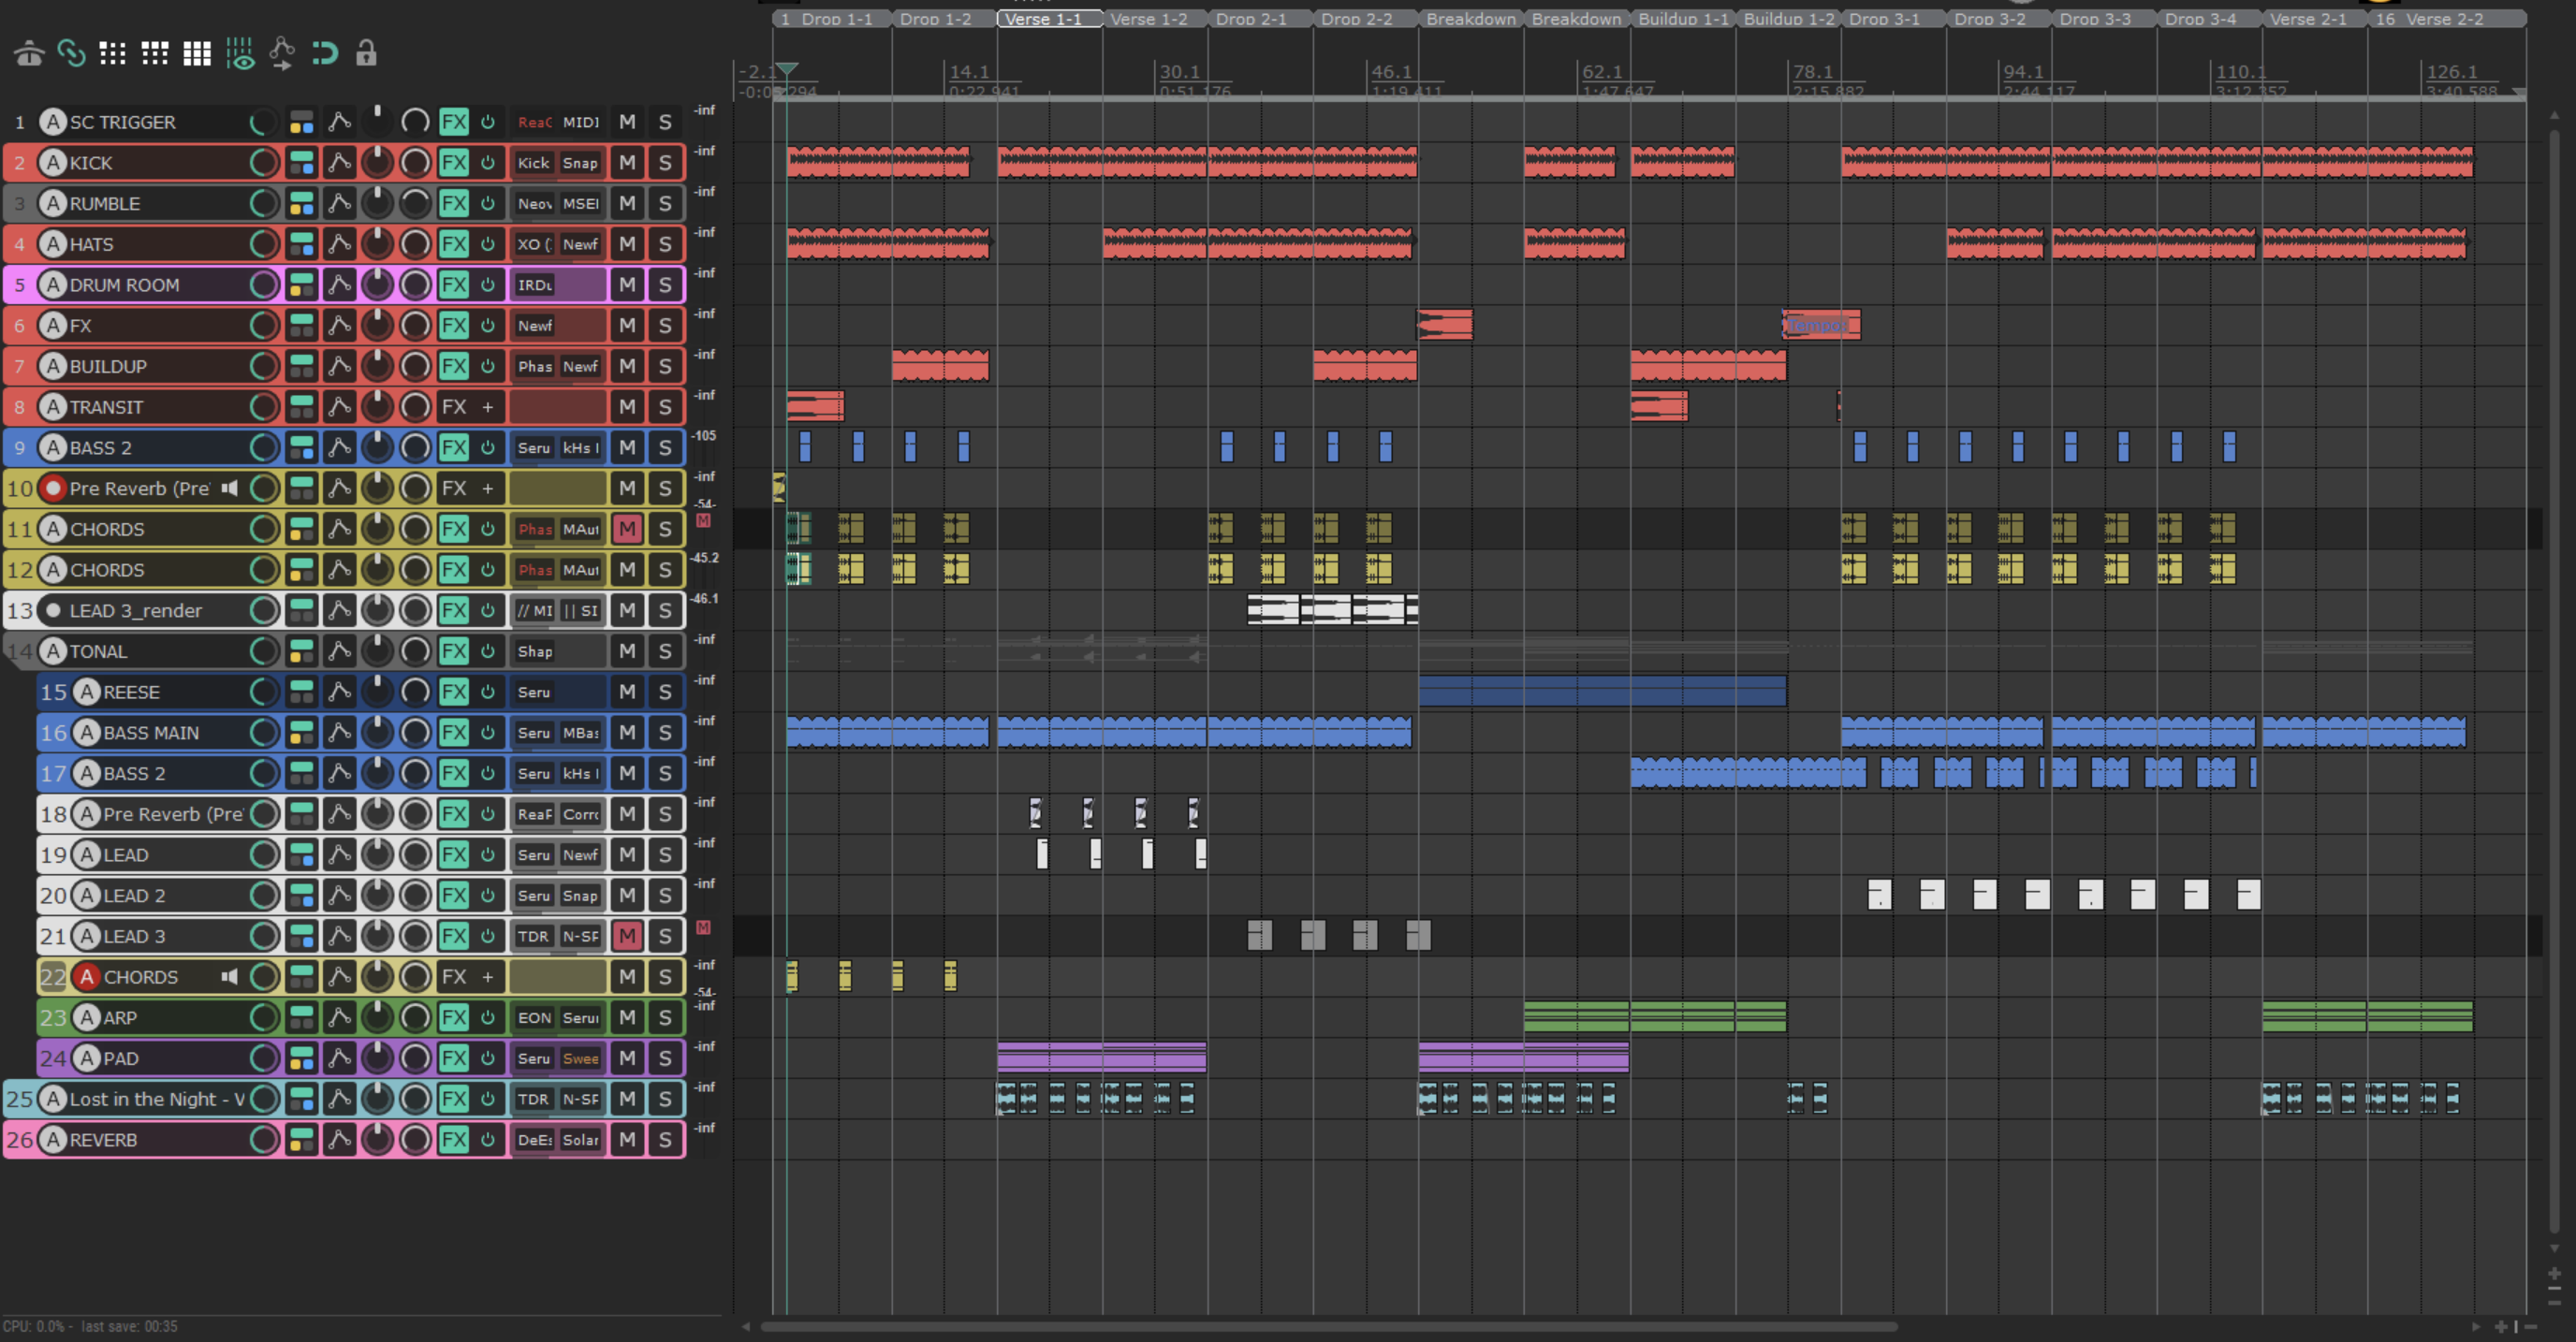Open the FX chain button on RUMBLE track
Screen dimensions: 2576x1342
[454, 204]
